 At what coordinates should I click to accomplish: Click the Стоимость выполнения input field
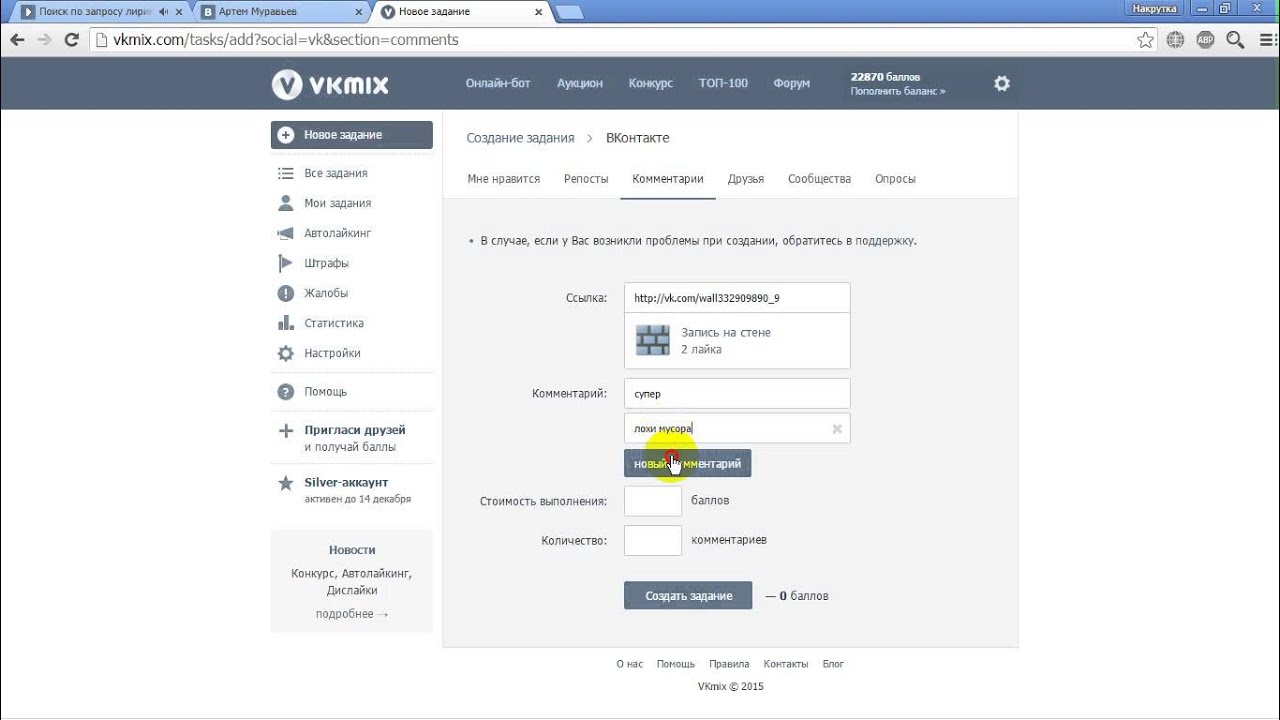click(652, 501)
